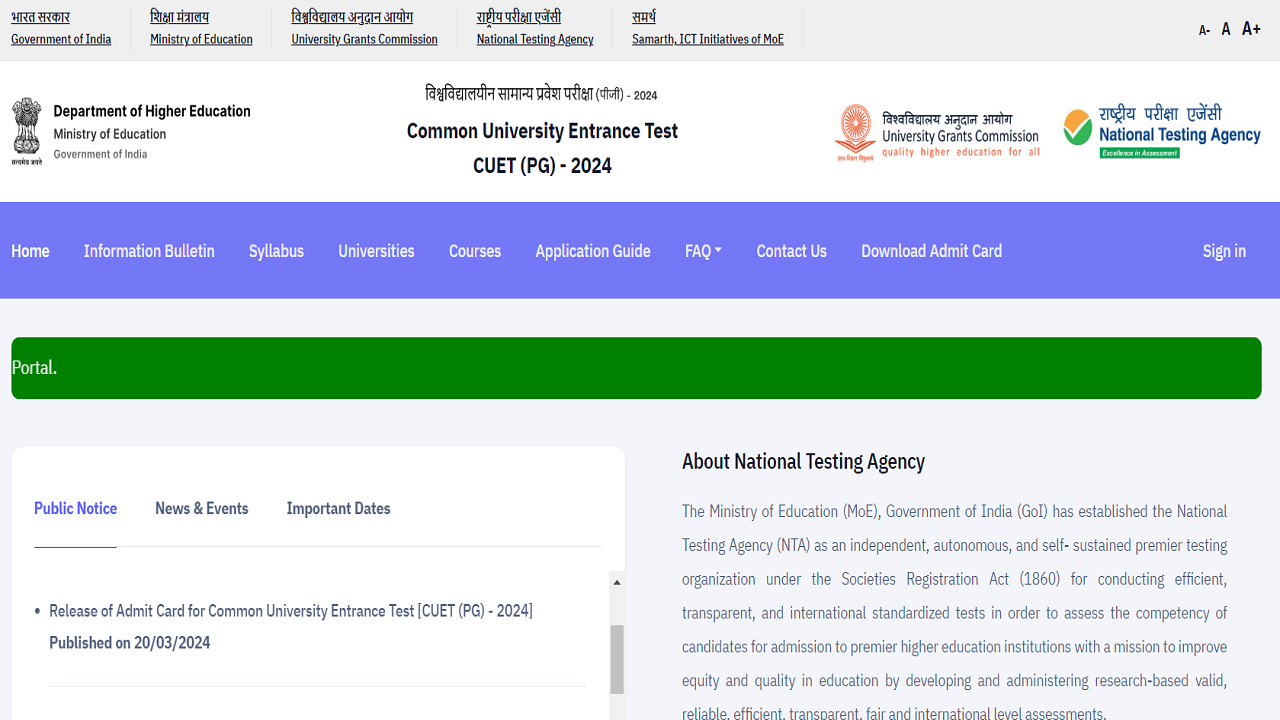The image size is (1280, 720).
Task: Go to the Home menu item
Action: 30,251
